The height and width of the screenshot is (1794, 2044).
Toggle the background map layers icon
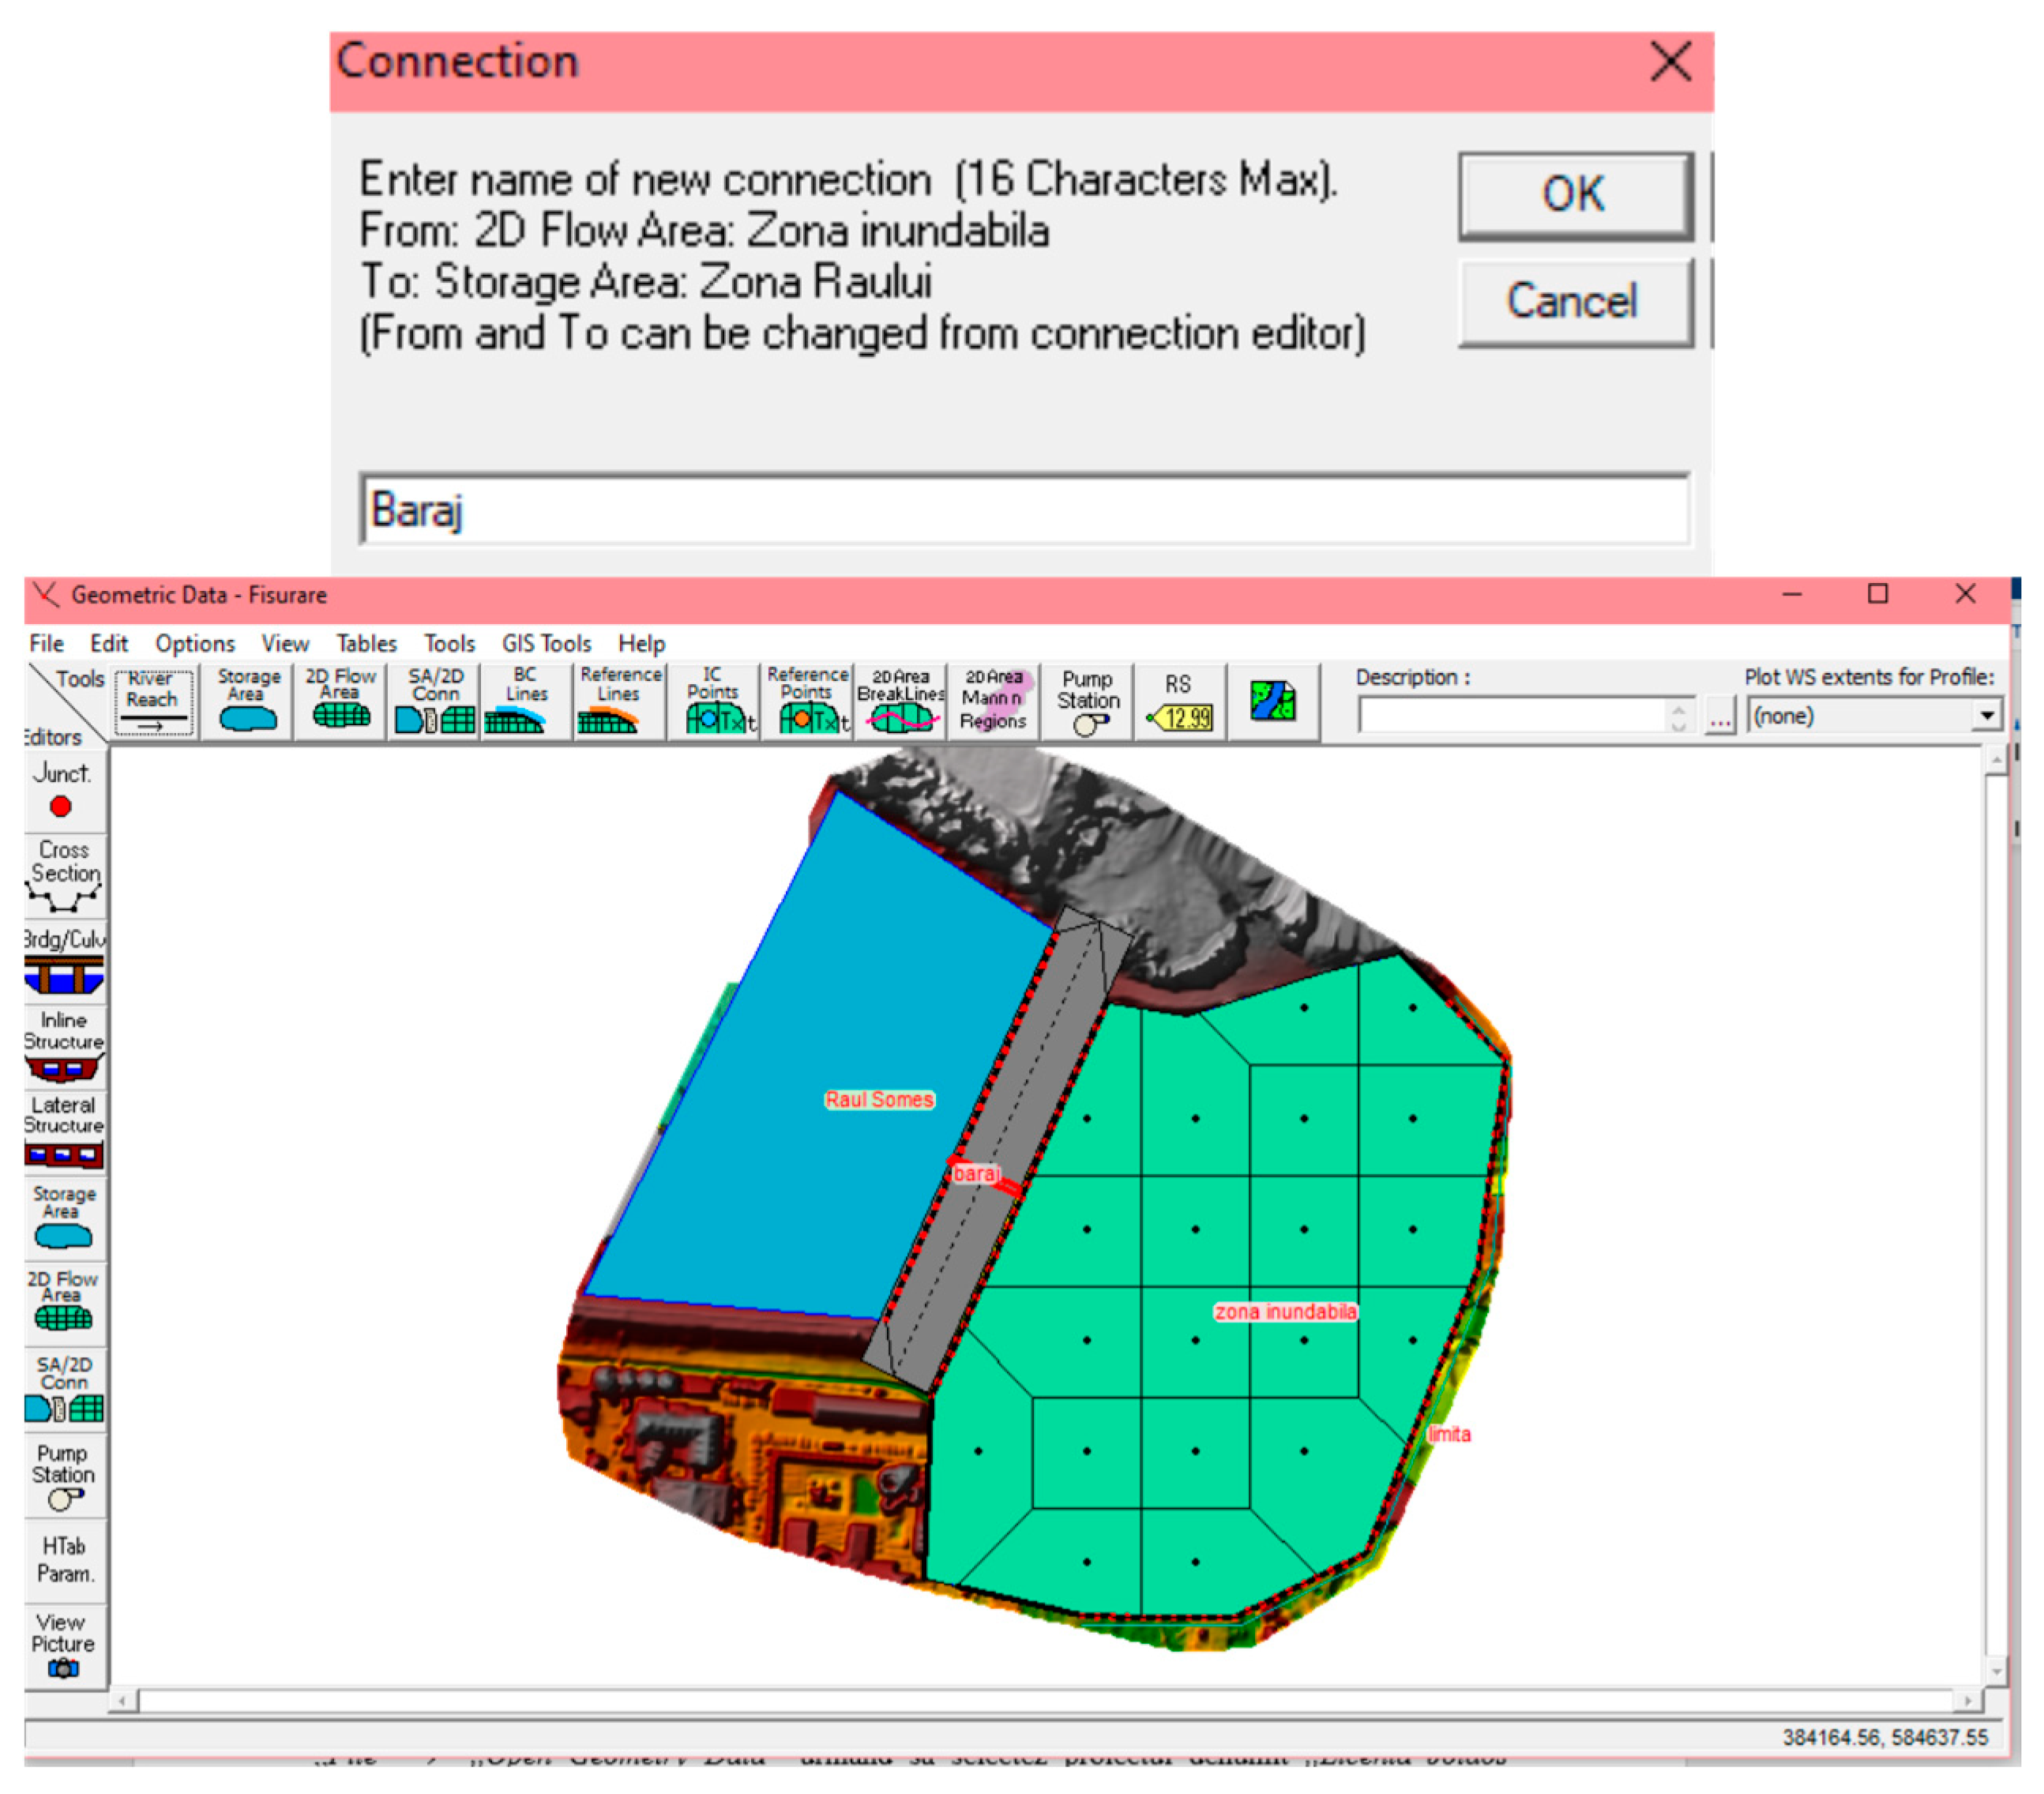[x=1272, y=701]
